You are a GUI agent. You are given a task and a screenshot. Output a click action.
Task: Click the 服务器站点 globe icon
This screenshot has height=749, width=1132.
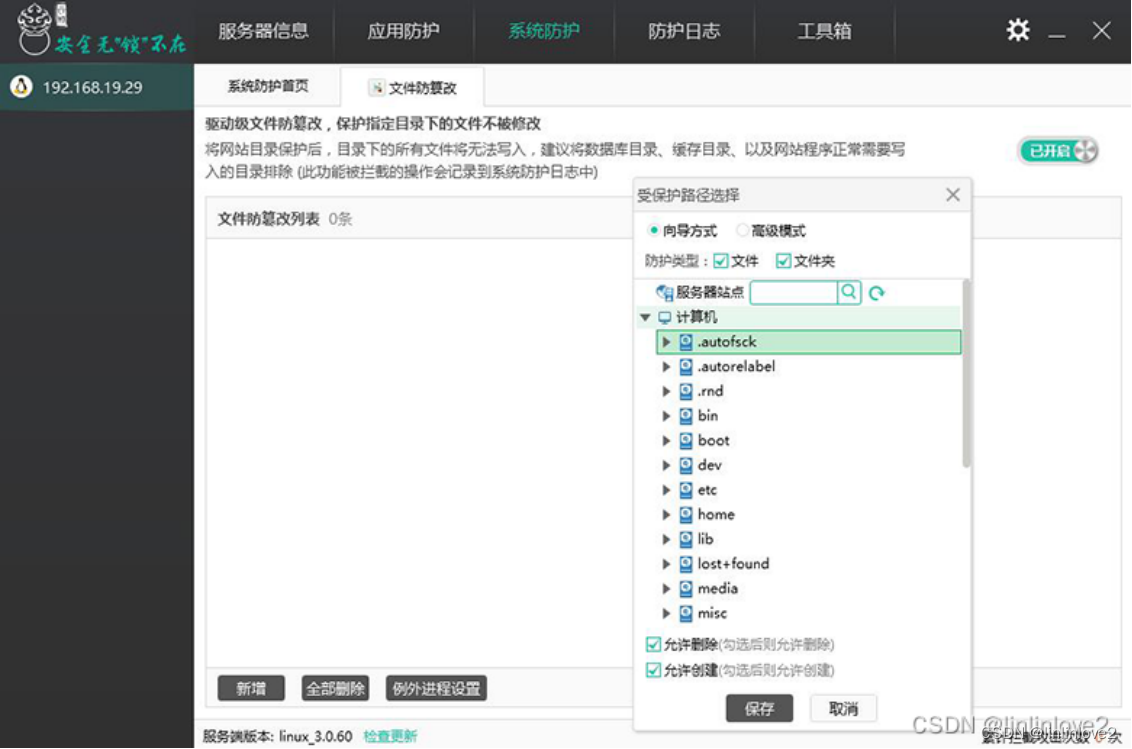pyautogui.click(x=664, y=292)
